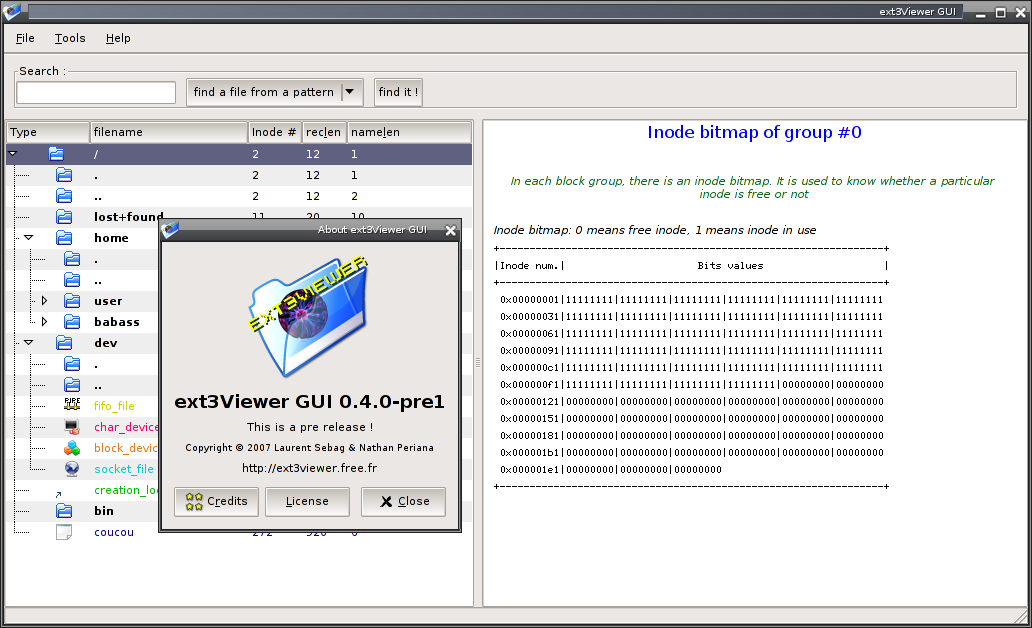Minimize the ext3Viewer GUI window

point(981,13)
